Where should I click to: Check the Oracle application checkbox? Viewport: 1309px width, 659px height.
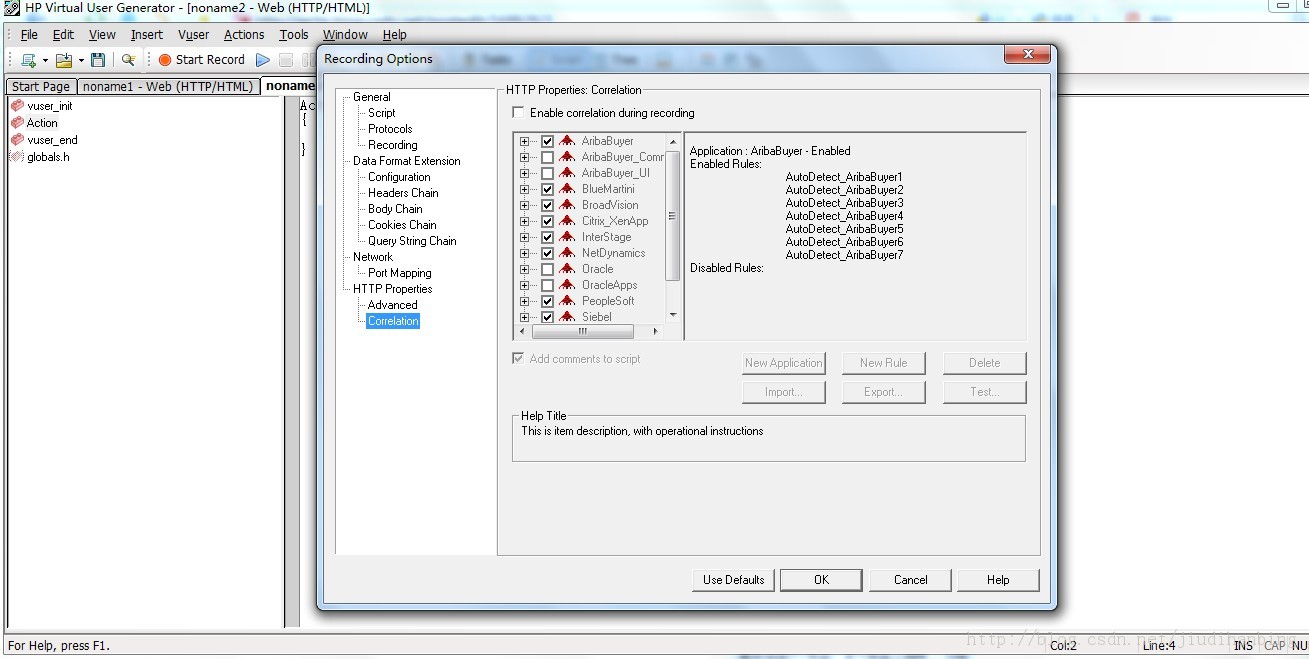pyautogui.click(x=547, y=269)
